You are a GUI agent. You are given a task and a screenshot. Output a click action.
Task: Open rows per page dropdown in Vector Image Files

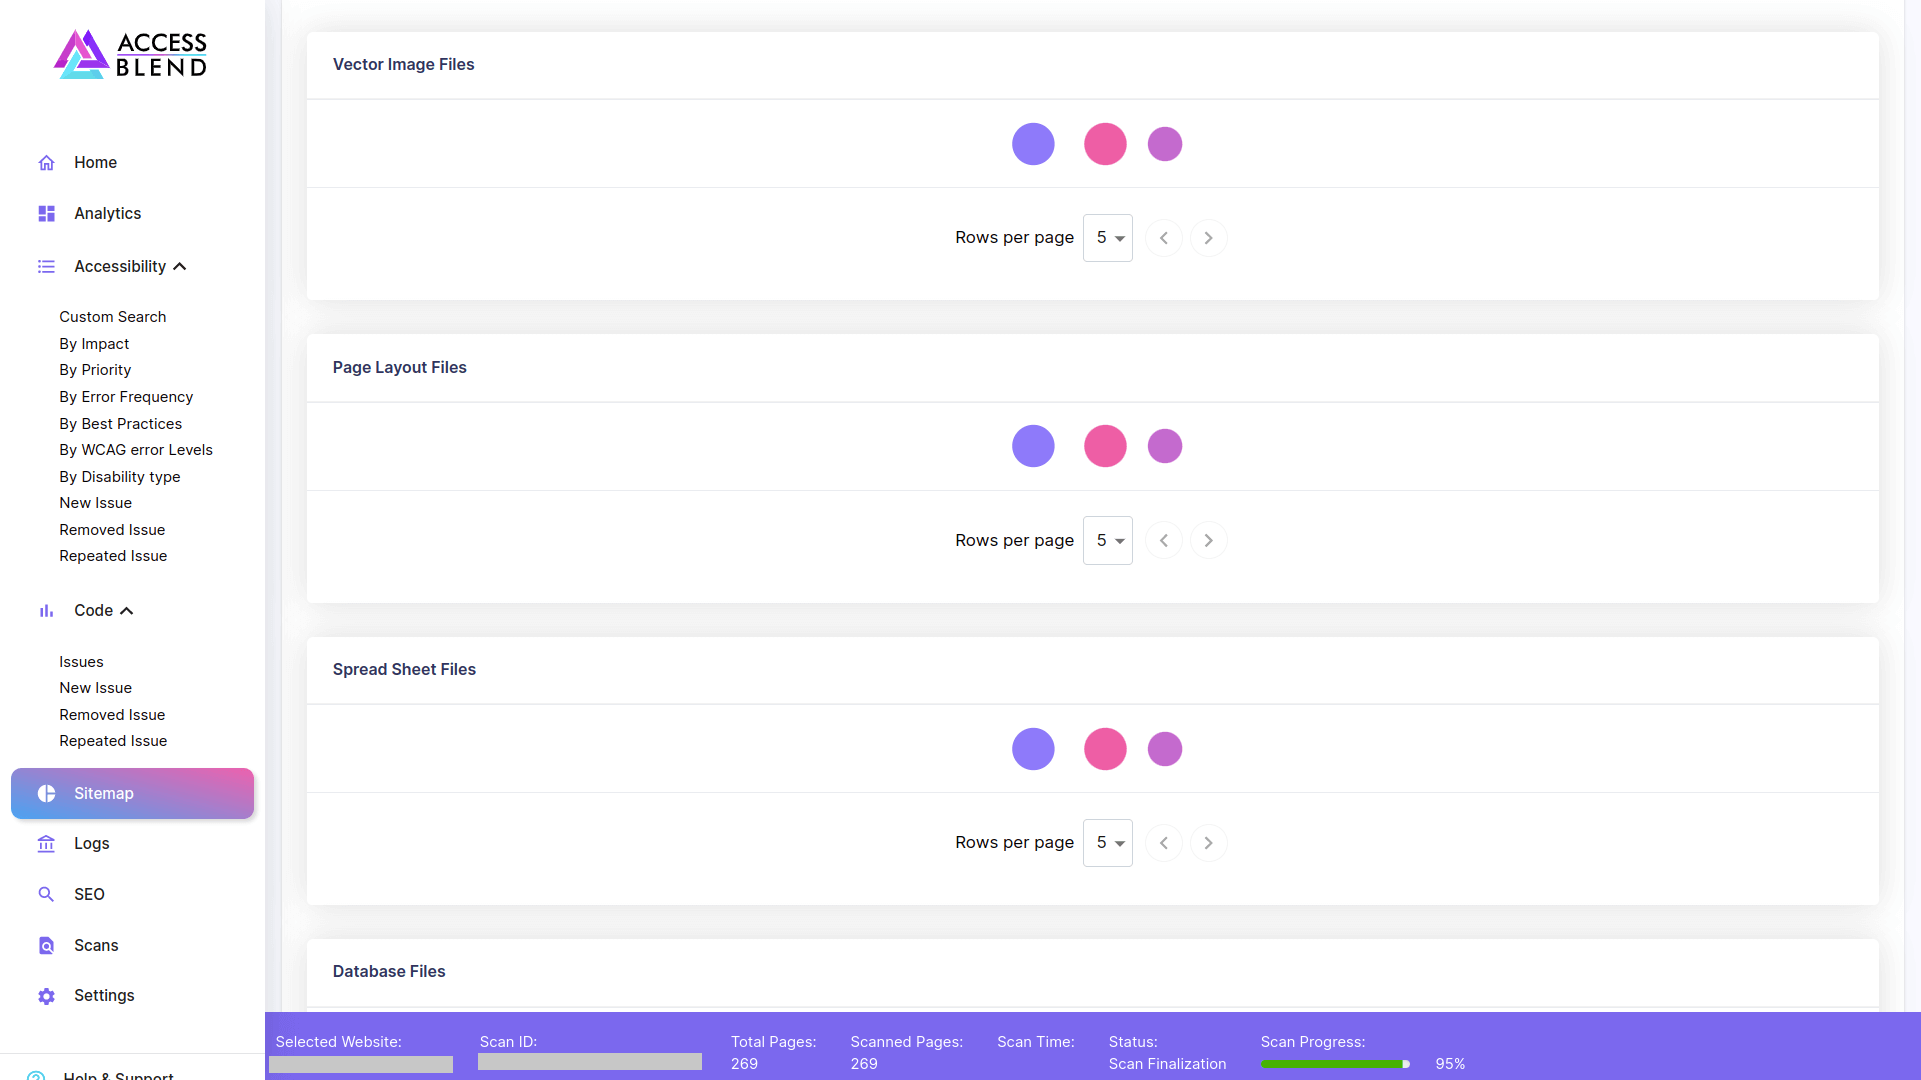(x=1108, y=238)
